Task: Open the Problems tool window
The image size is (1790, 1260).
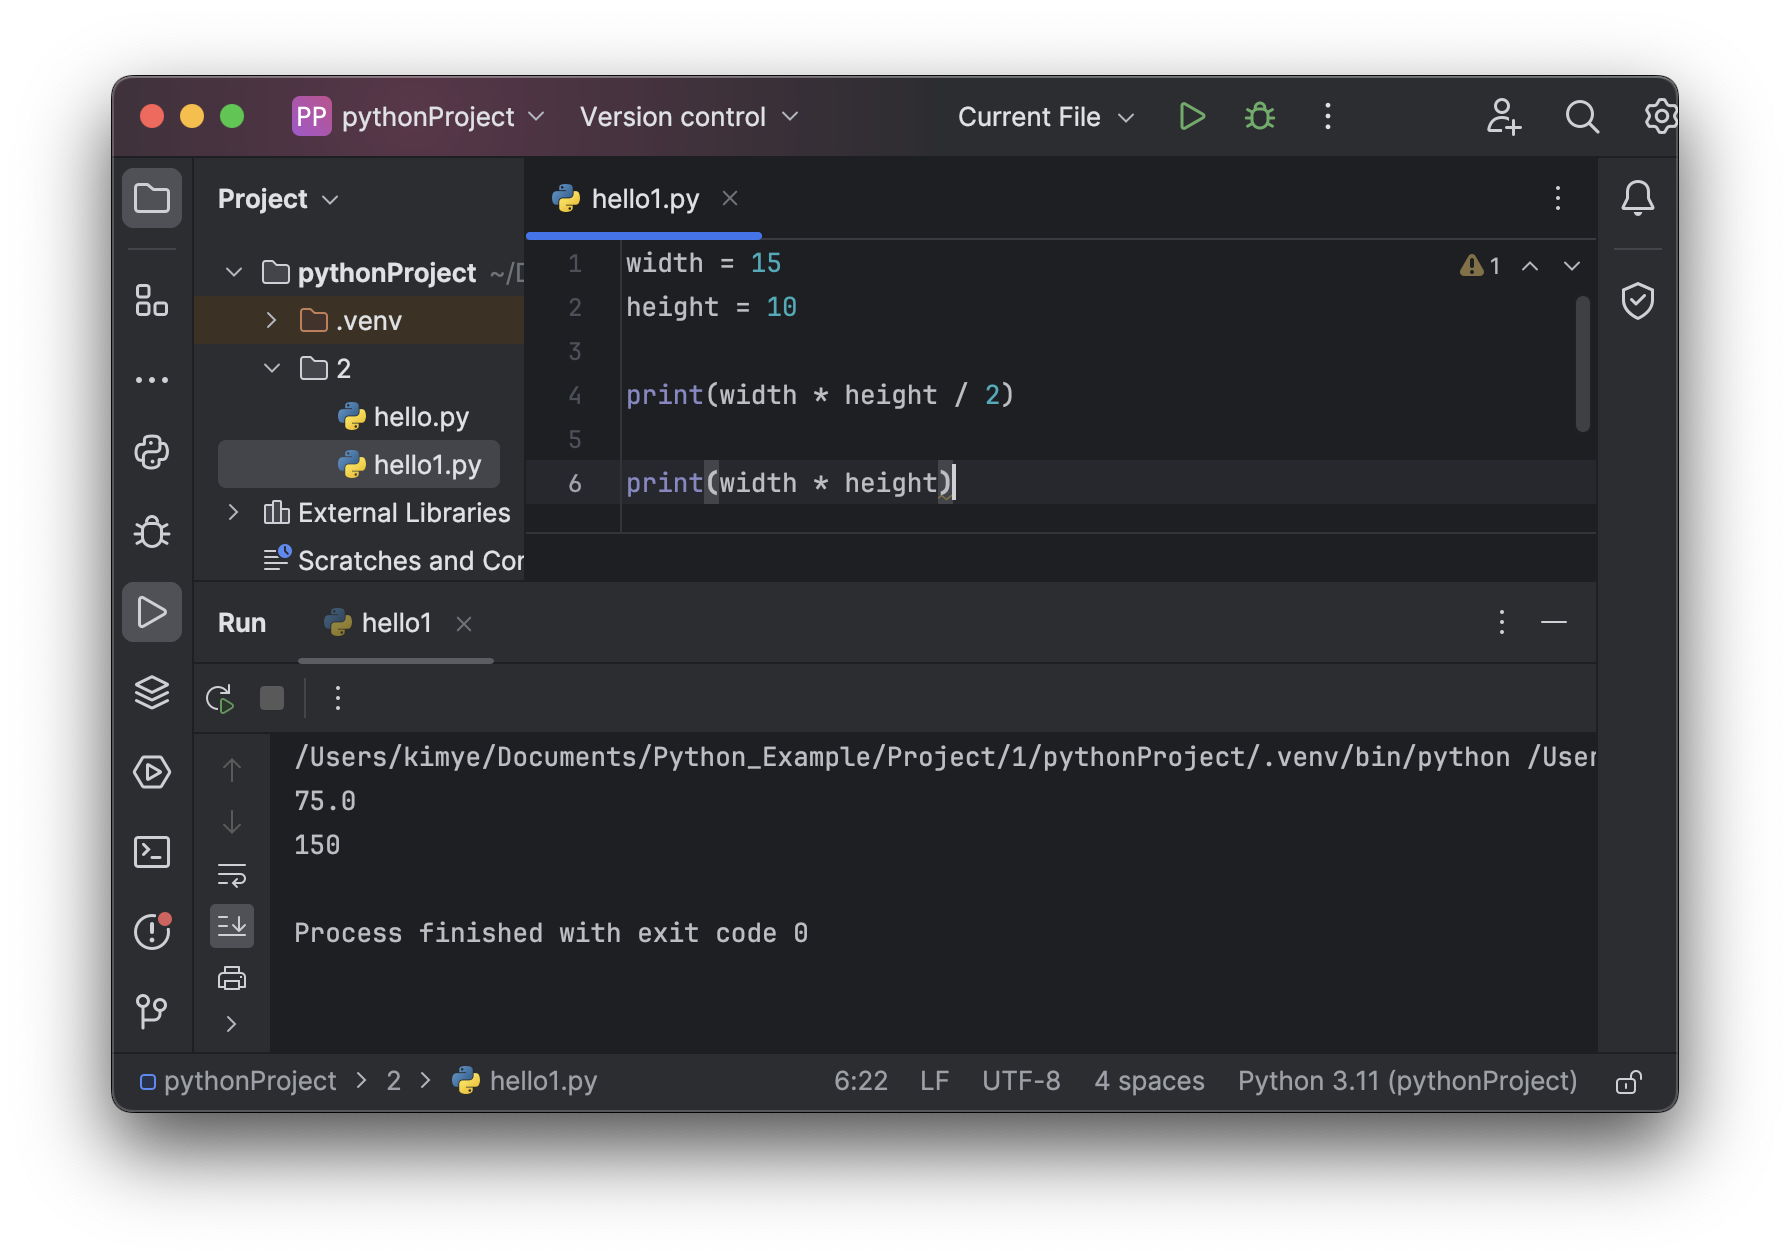Action: [152, 932]
